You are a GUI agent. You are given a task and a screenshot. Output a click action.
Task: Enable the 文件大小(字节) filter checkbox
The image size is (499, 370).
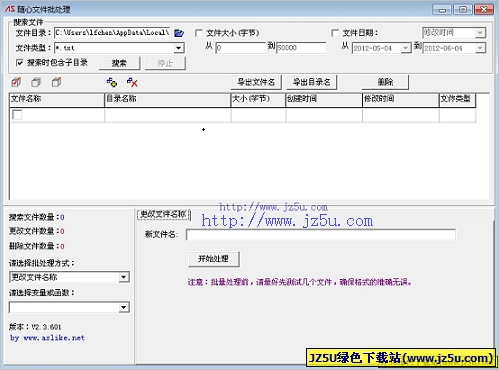(x=199, y=33)
